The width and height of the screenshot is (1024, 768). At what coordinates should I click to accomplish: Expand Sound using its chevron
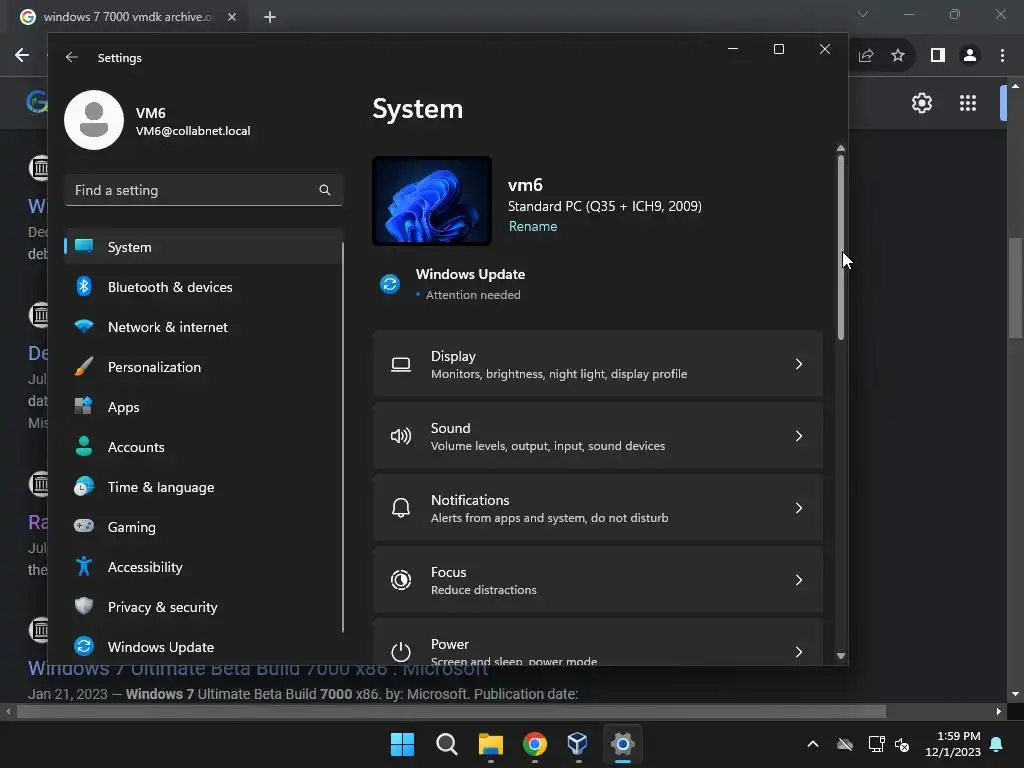click(799, 436)
